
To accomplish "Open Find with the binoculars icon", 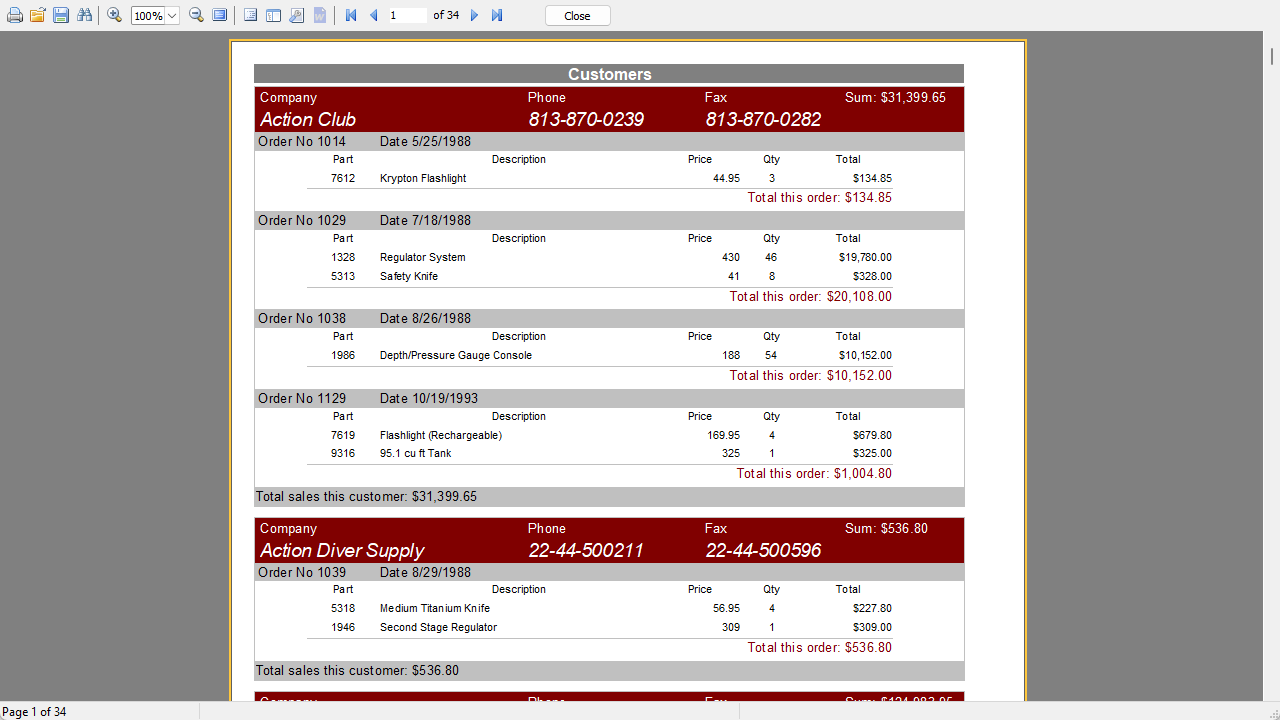I will (84, 15).
